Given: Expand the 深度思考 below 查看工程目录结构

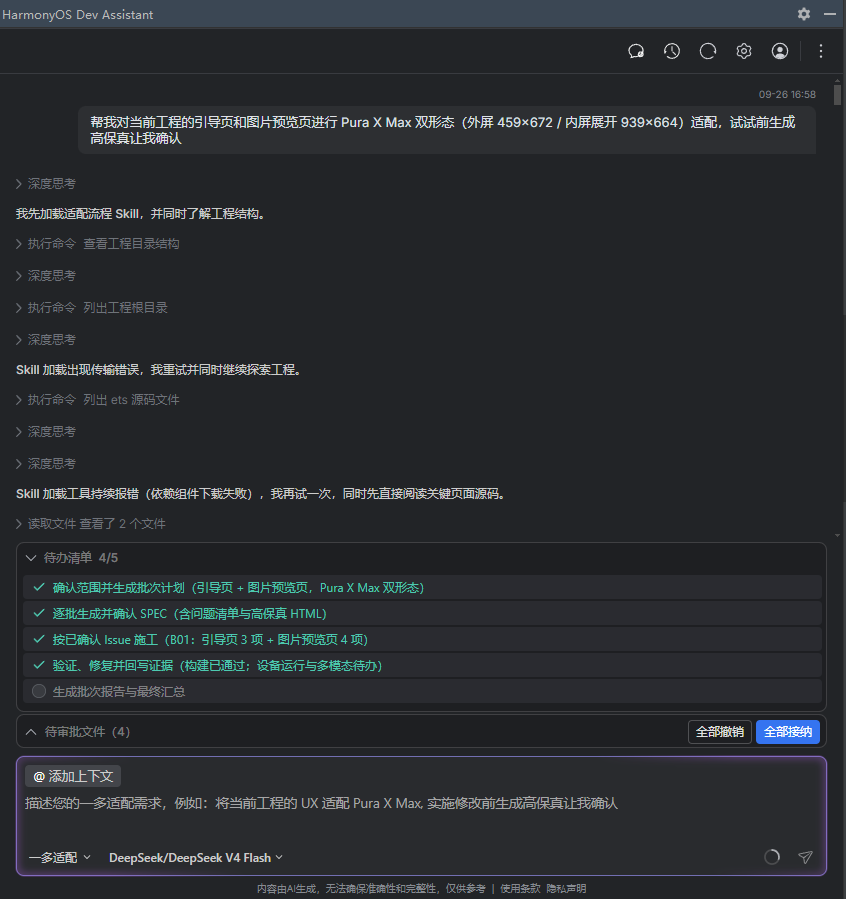Looking at the screenshot, I should (x=46, y=276).
